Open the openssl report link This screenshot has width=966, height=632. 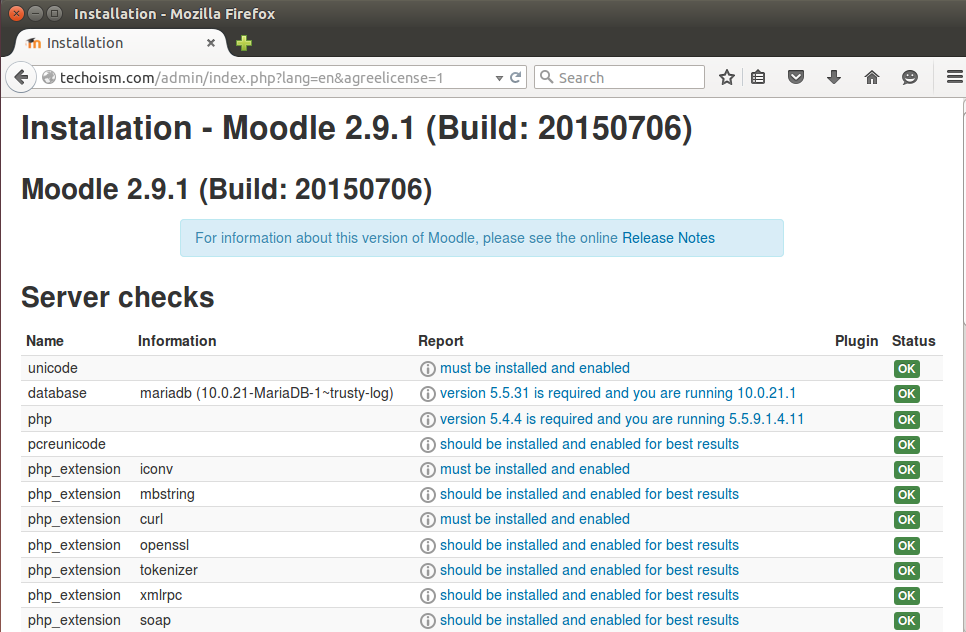[589, 545]
